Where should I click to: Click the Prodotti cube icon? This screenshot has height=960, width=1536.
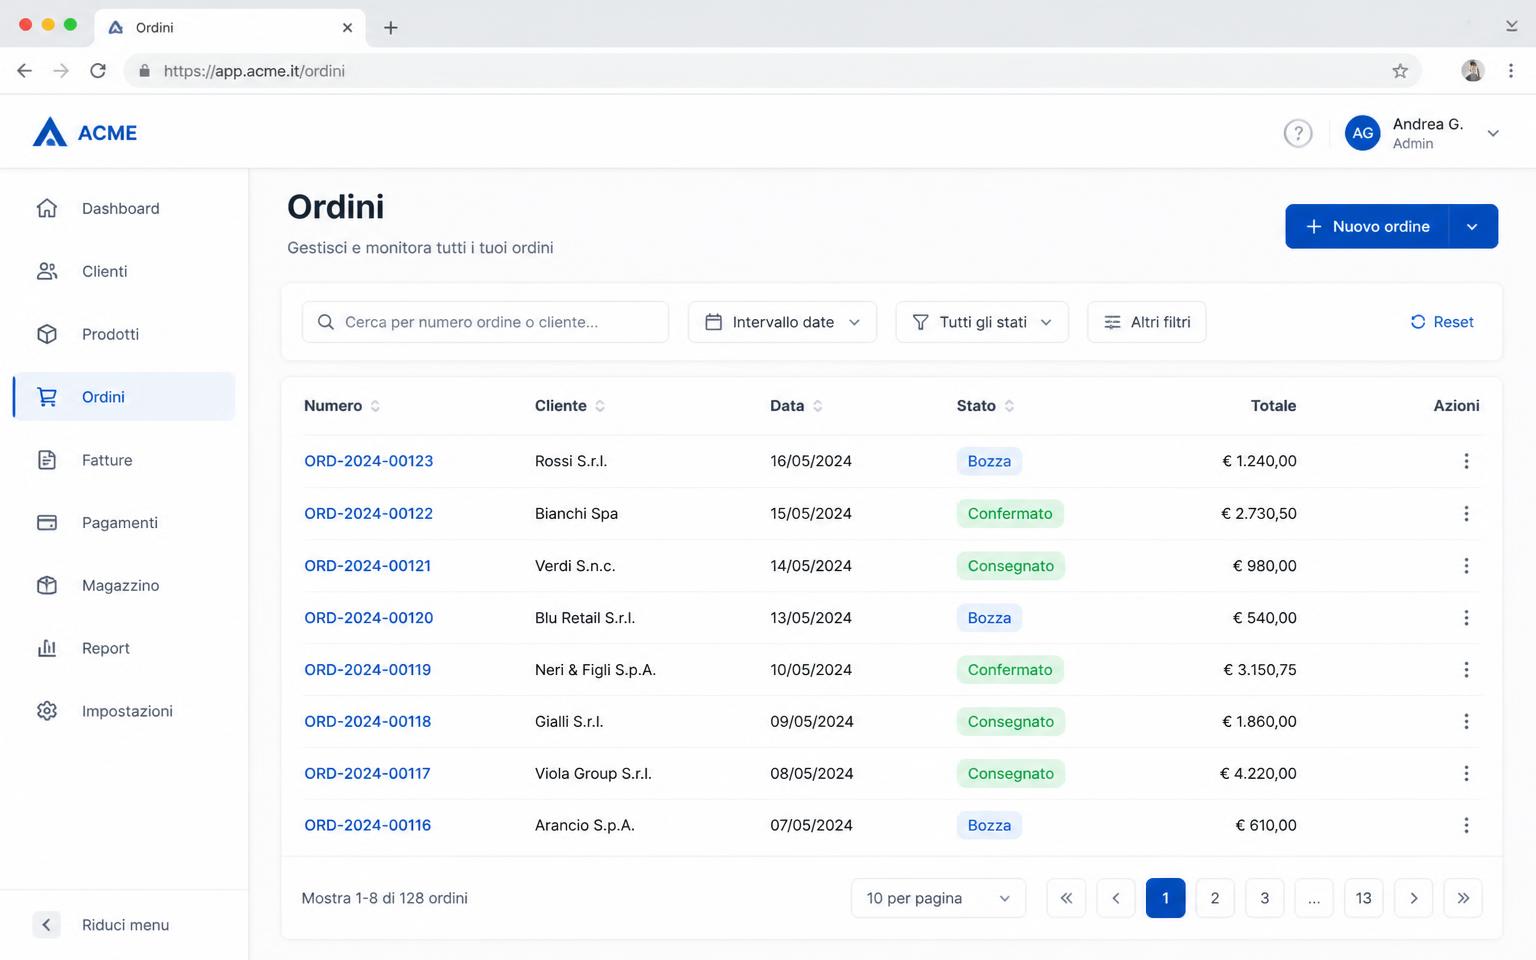pyautogui.click(x=47, y=334)
